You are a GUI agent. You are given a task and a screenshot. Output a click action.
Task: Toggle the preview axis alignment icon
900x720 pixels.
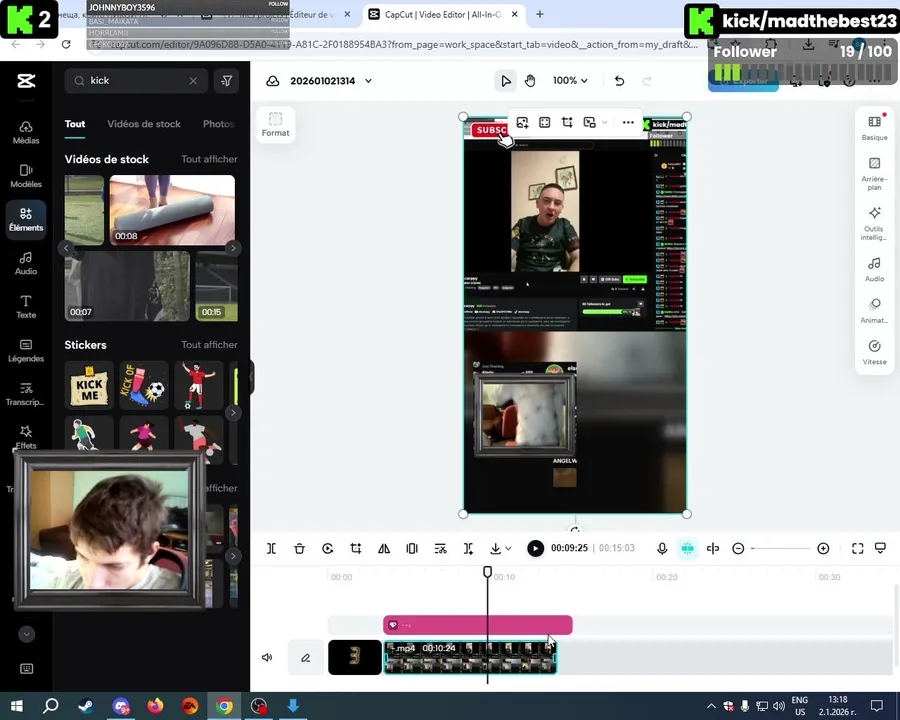(x=712, y=548)
